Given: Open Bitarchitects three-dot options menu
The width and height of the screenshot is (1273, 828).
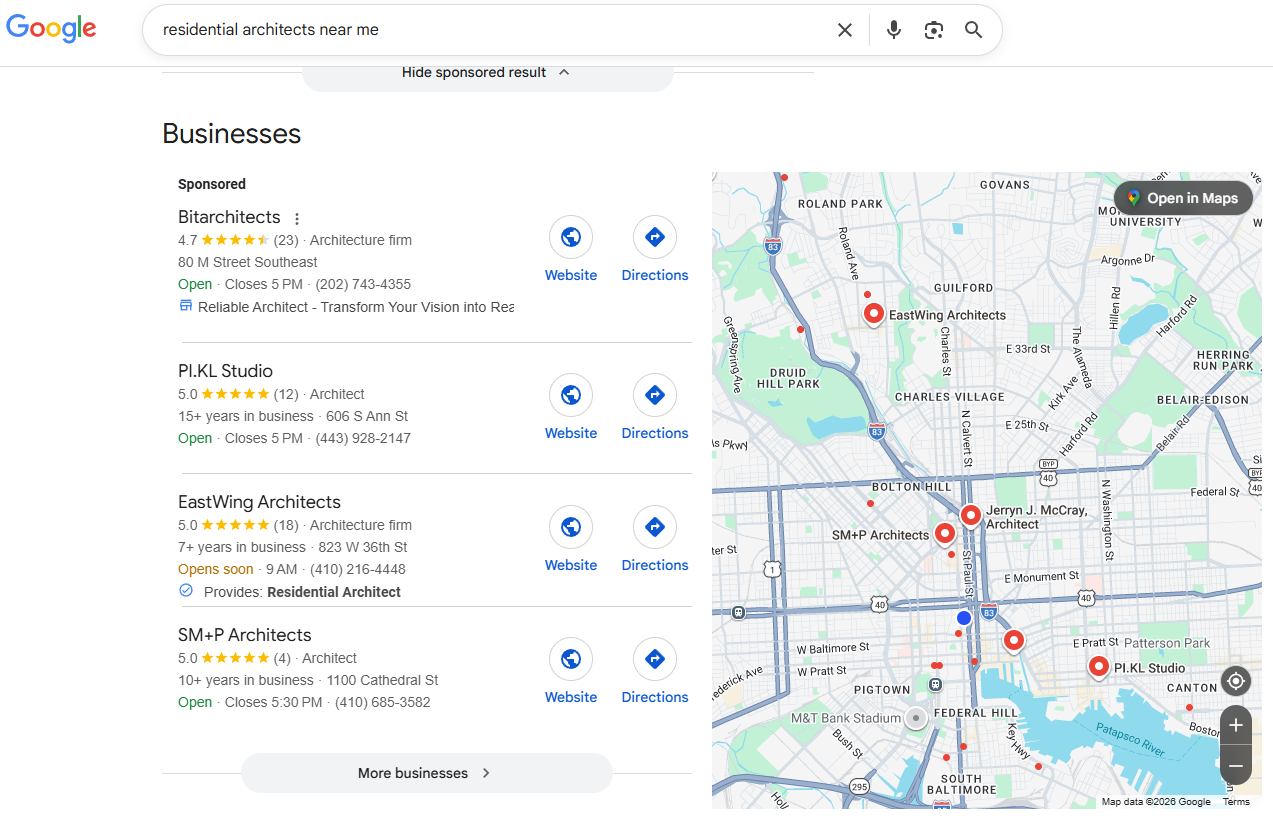Looking at the screenshot, I should click(297, 219).
